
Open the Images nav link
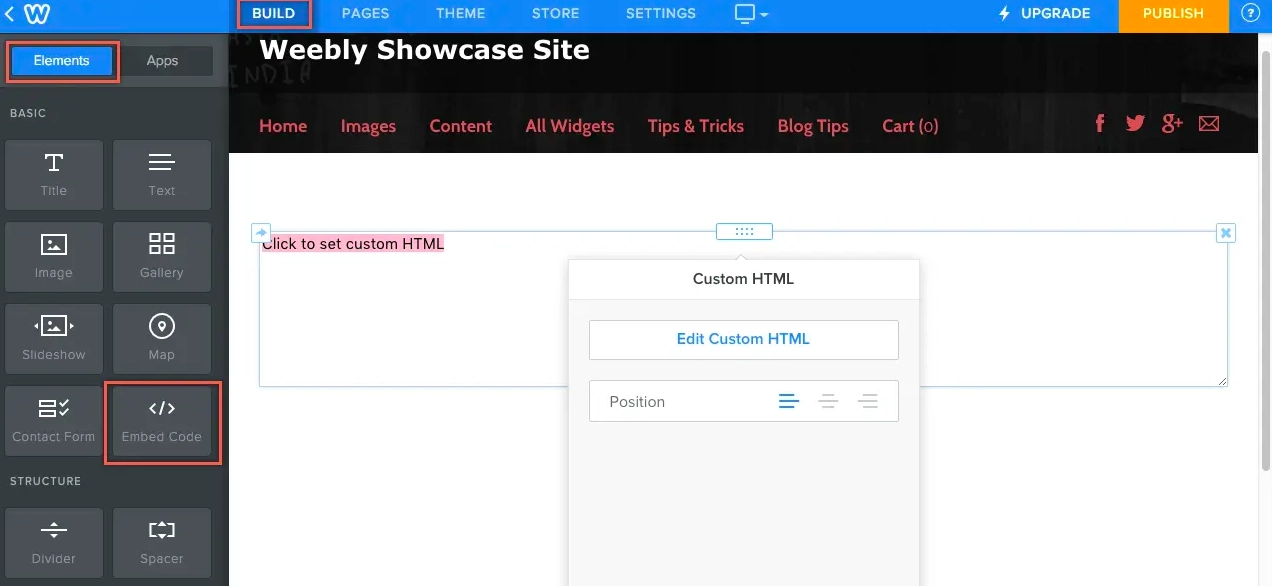368,126
